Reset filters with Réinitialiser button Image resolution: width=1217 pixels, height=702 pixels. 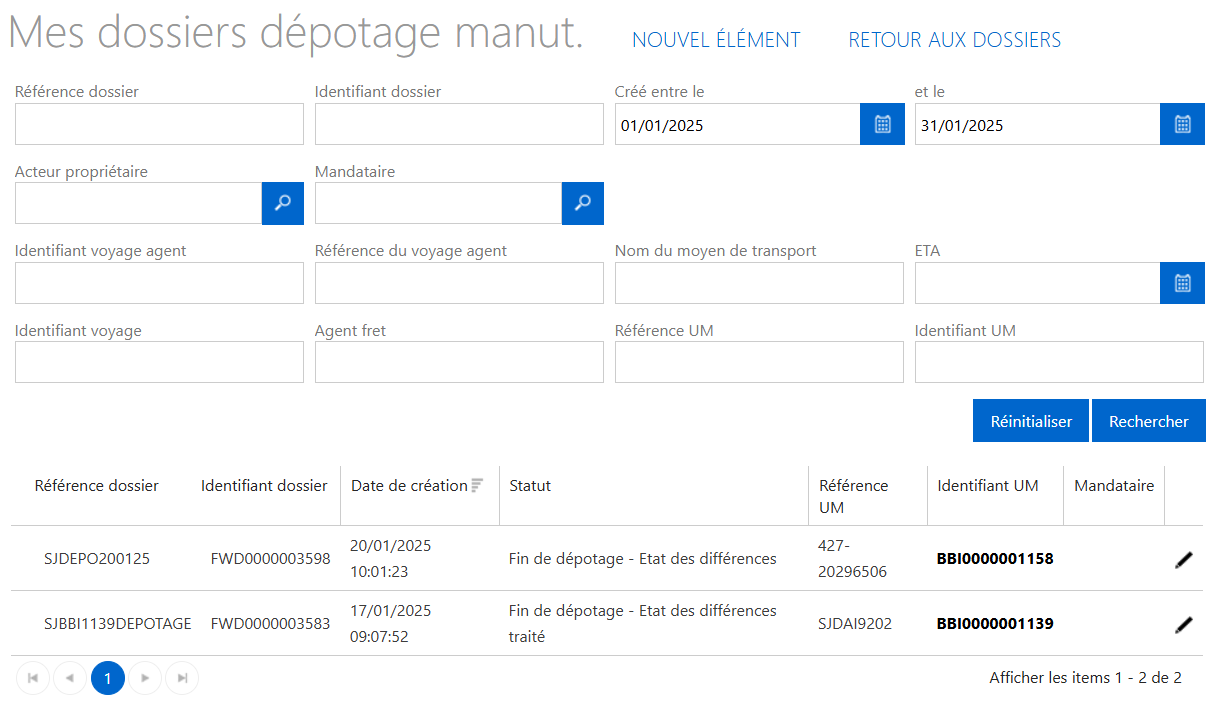click(1031, 421)
